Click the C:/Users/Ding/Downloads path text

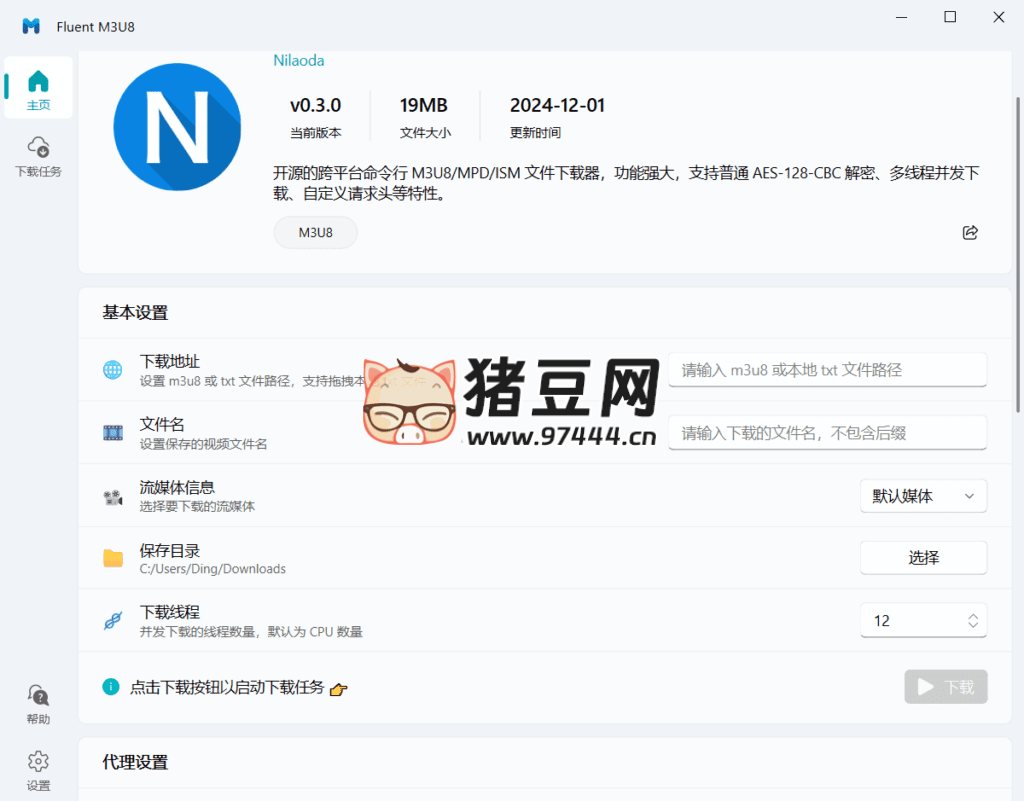tap(212, 569)
